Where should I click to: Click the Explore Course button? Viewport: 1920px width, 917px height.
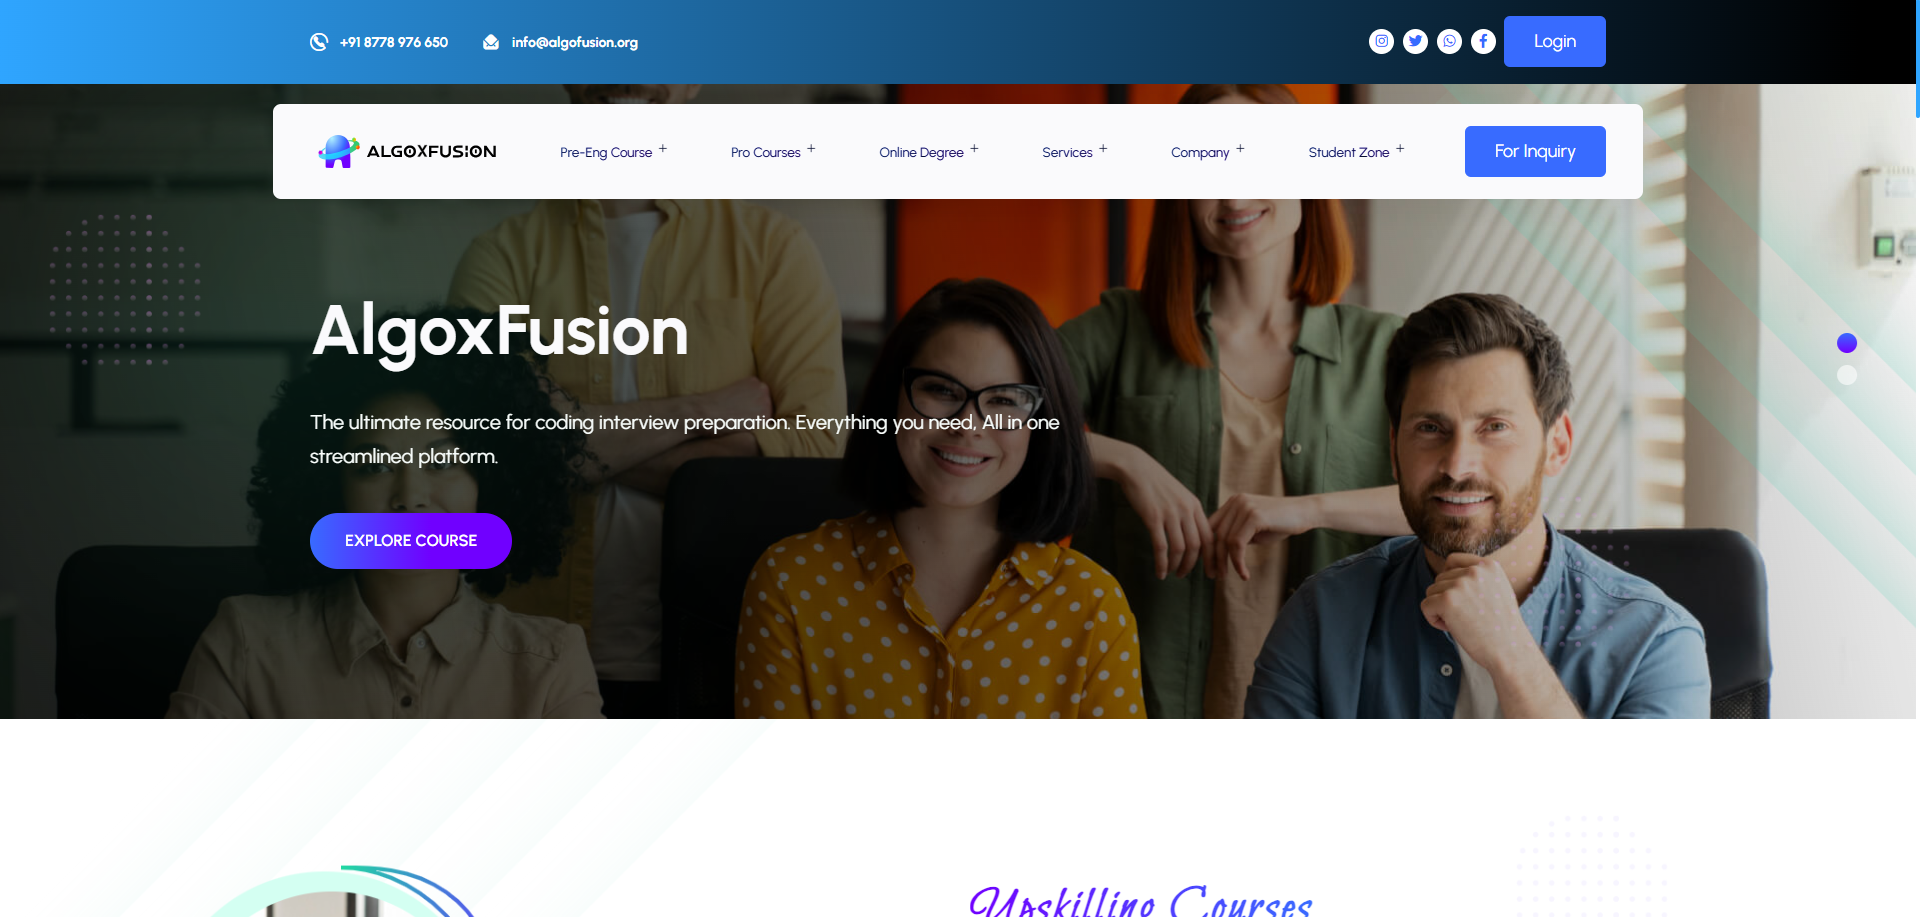[x=411, y=541]
